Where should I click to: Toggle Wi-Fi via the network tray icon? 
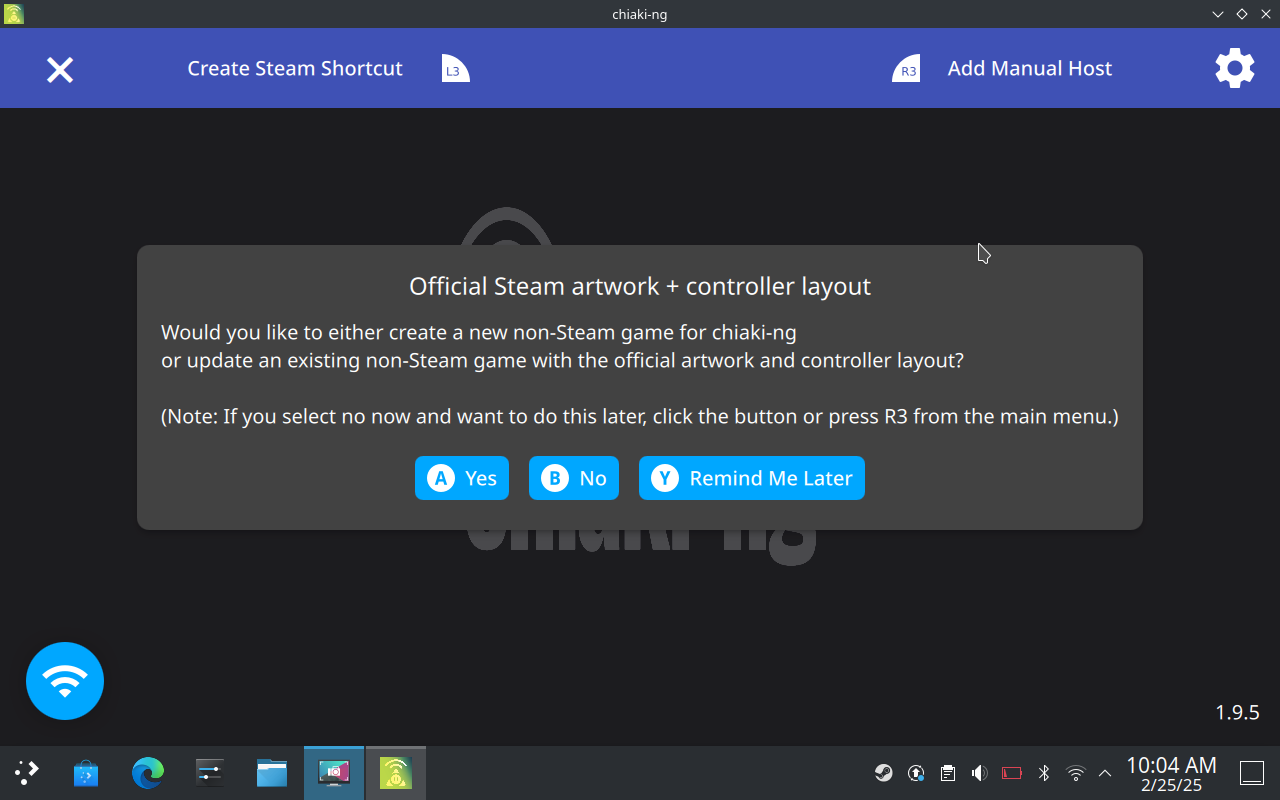point(1075,772)
